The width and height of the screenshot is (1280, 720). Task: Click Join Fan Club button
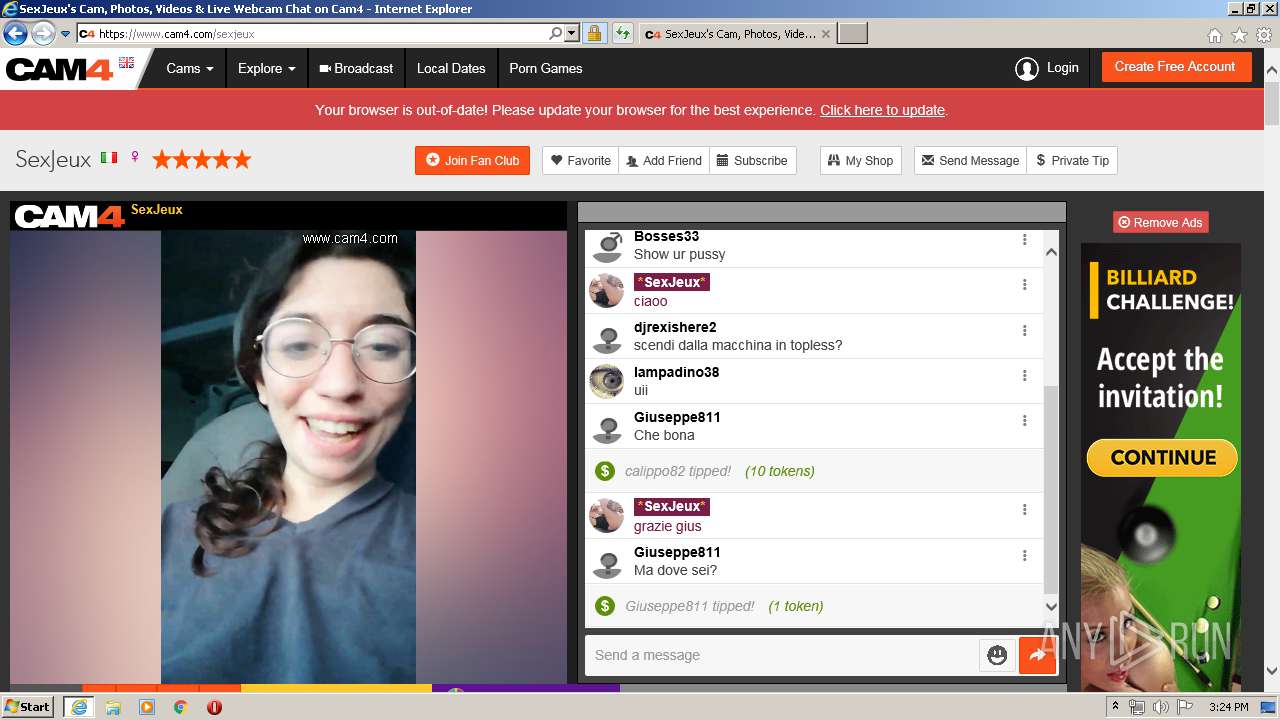[x=472, y=160]
